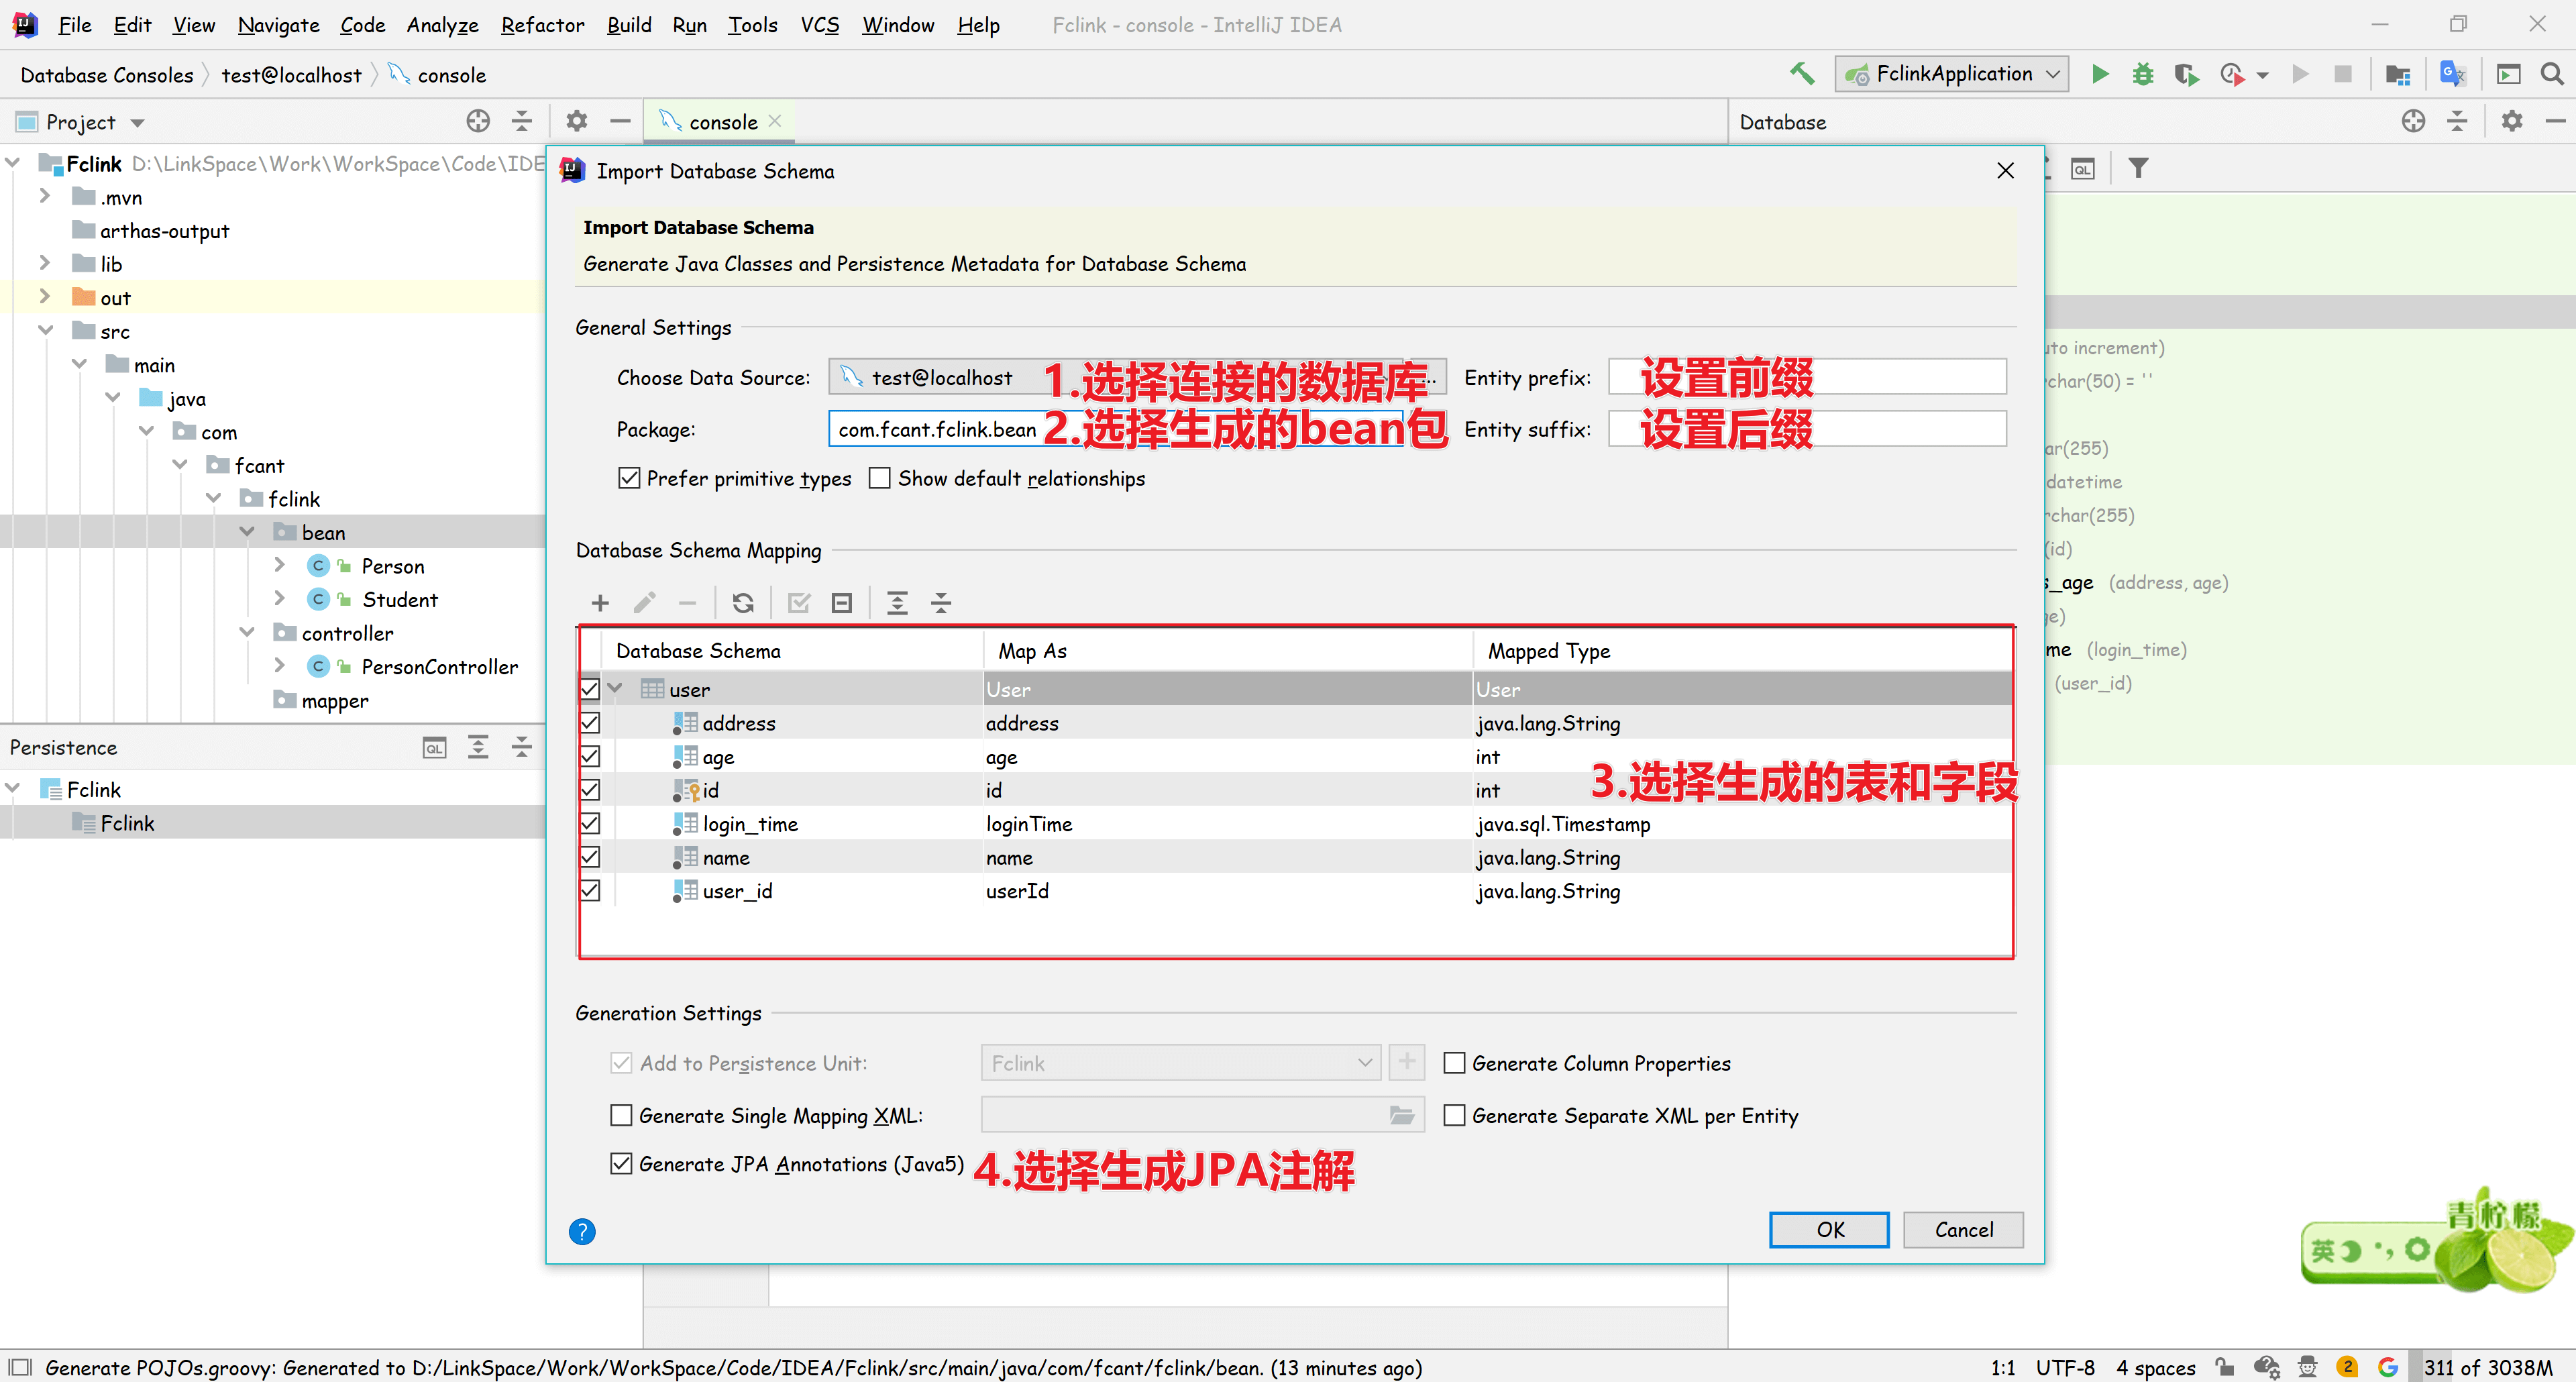This screenshot has height=1382, width=2576.
Task: Enable Show default relationships checkbox
Action: 880,478
